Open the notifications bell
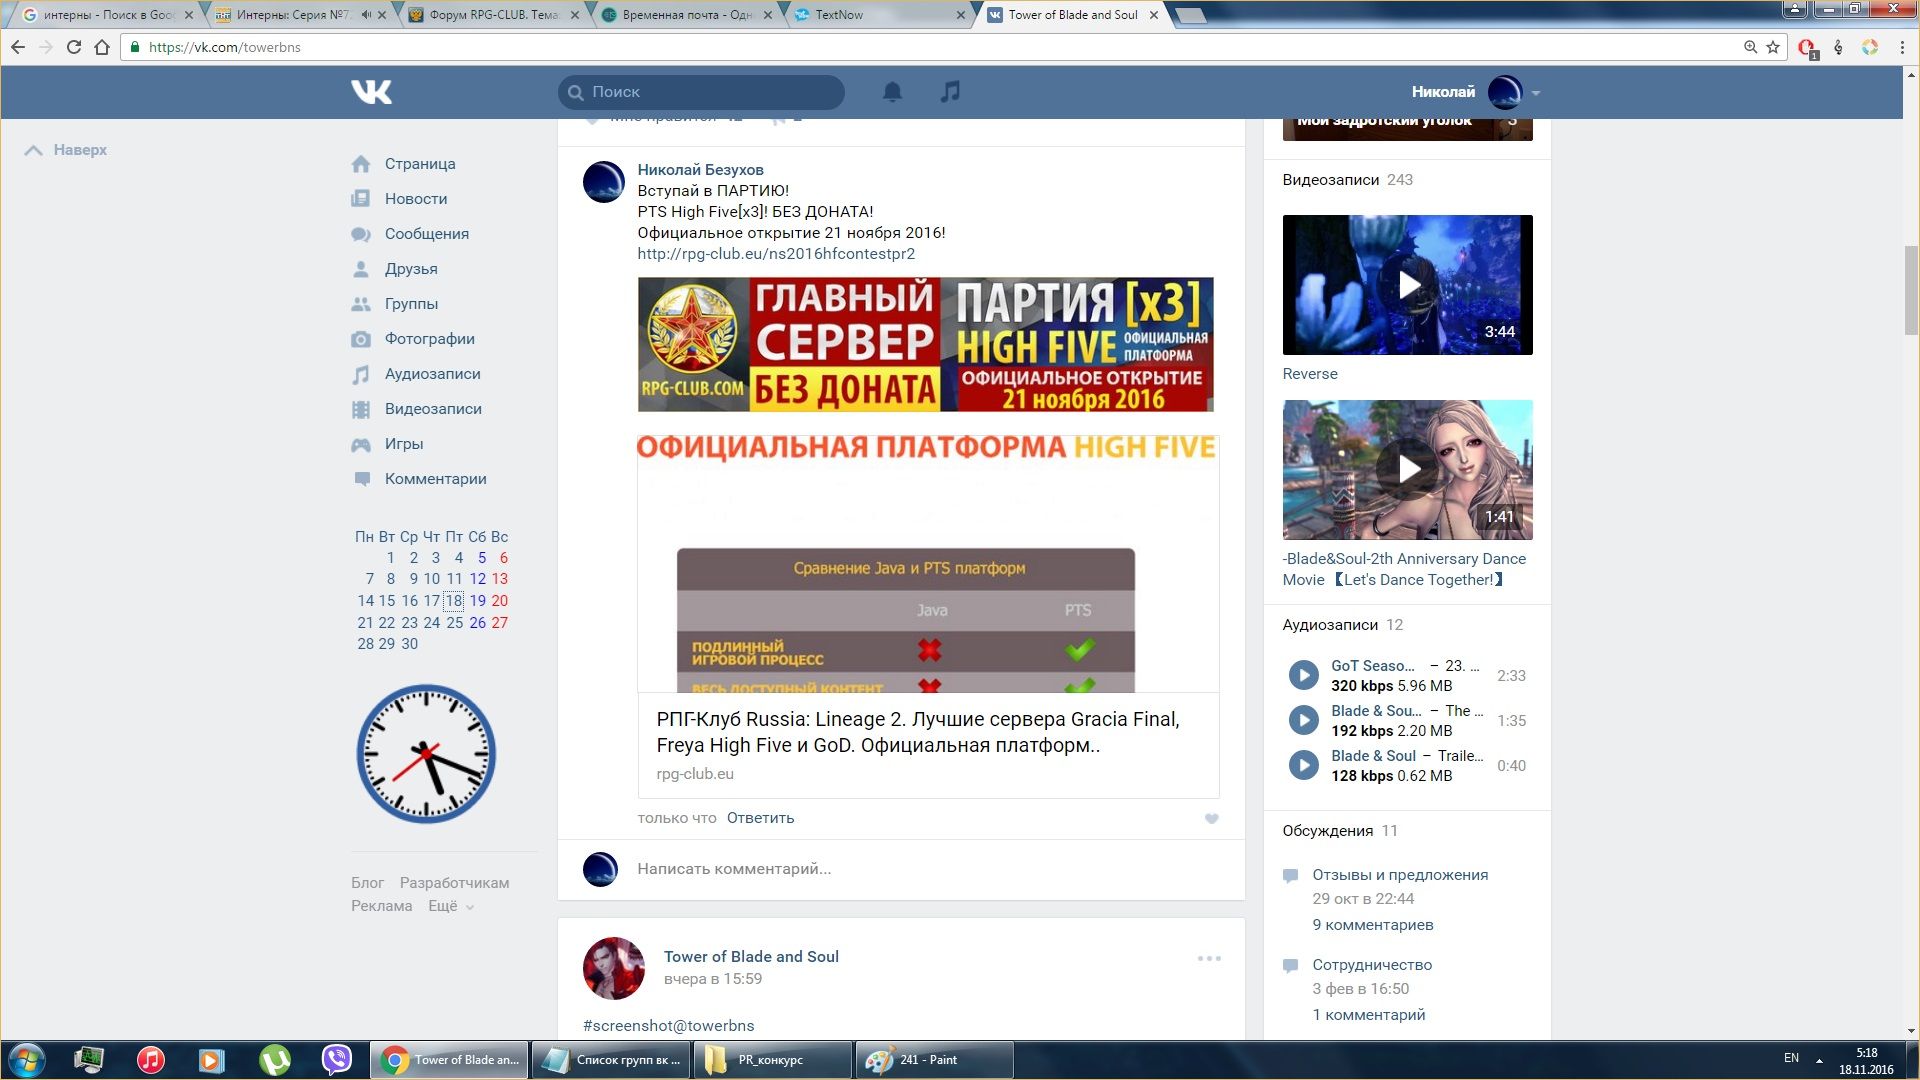 (892, 92)
